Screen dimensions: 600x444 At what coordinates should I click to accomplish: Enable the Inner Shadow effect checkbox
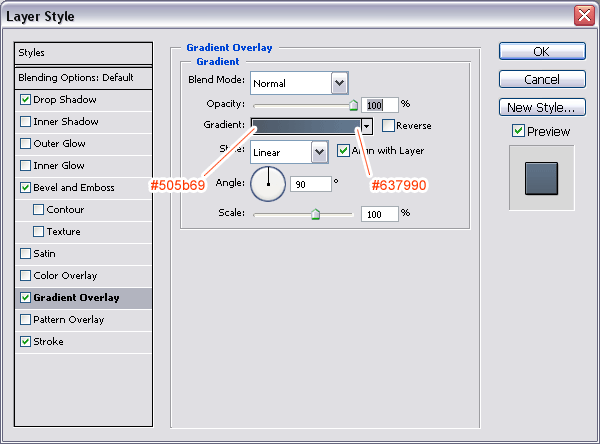click(25, 122)
